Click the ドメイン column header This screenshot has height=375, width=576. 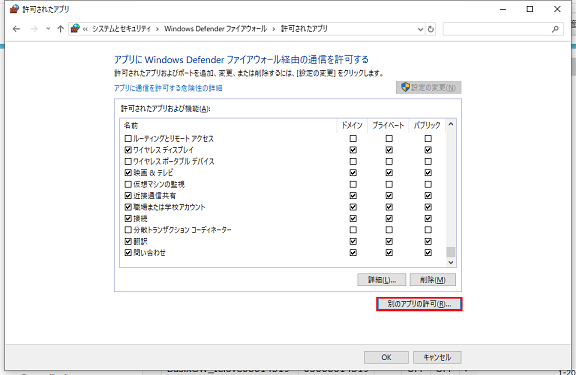[352, 126]
